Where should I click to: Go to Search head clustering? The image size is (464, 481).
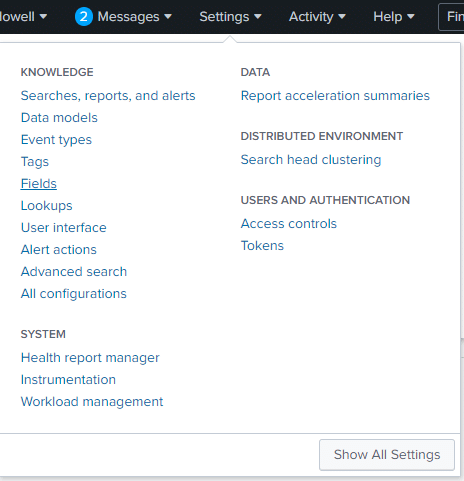pos(311,160)
